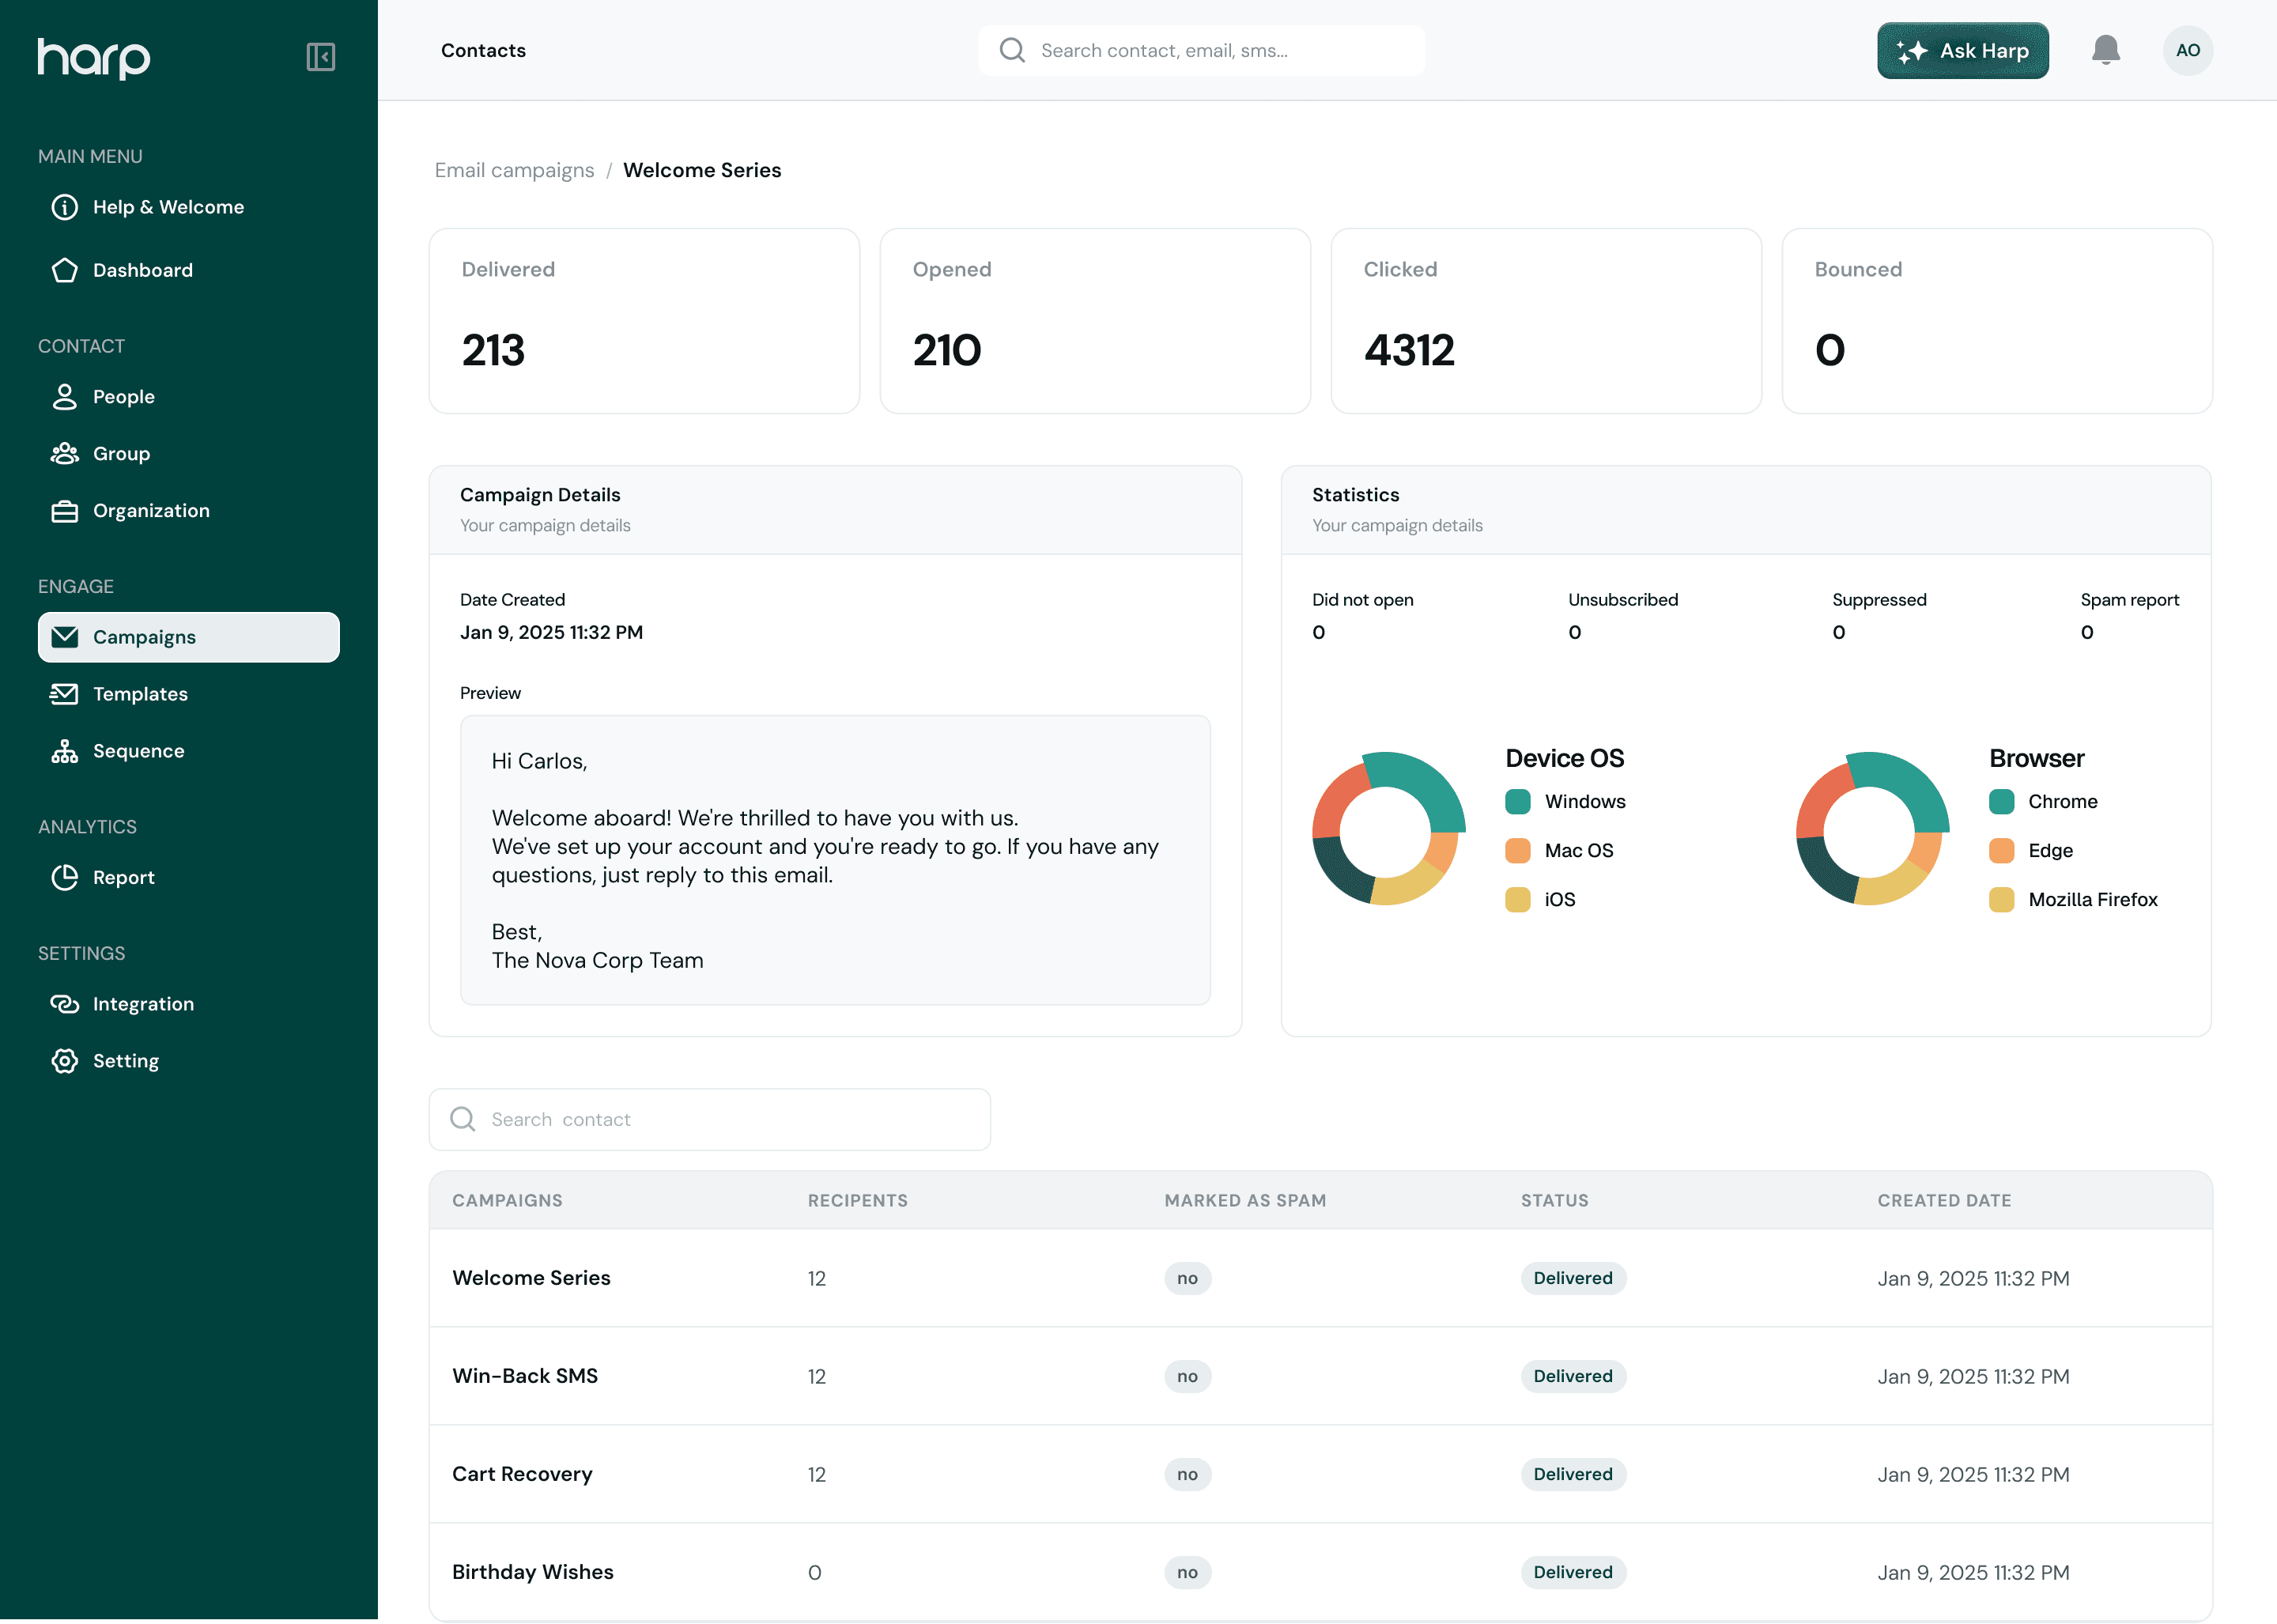
Task: Click the Group users icon
Action: pyautogui.click(x=65, y=454)
